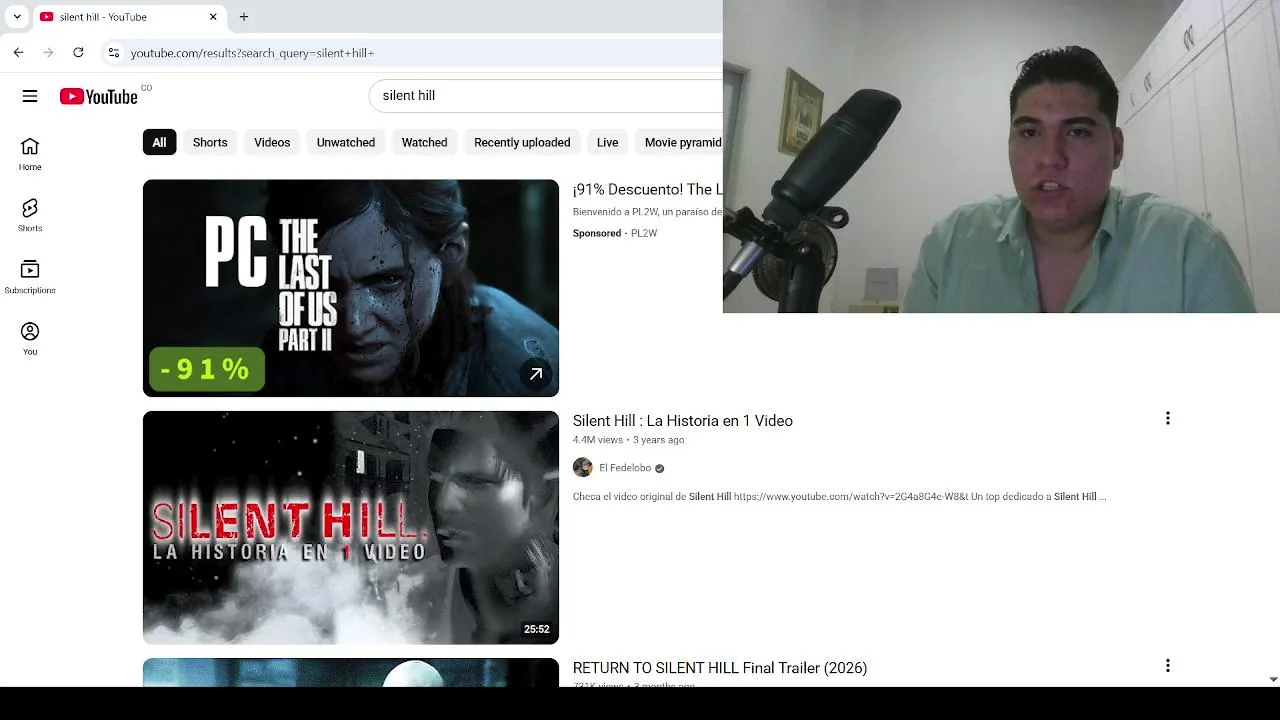Select the Watched filter chip
Image resolution: width=1280 pixels, height=720 pixels.
pyautogui.click(x=424, y=142)
